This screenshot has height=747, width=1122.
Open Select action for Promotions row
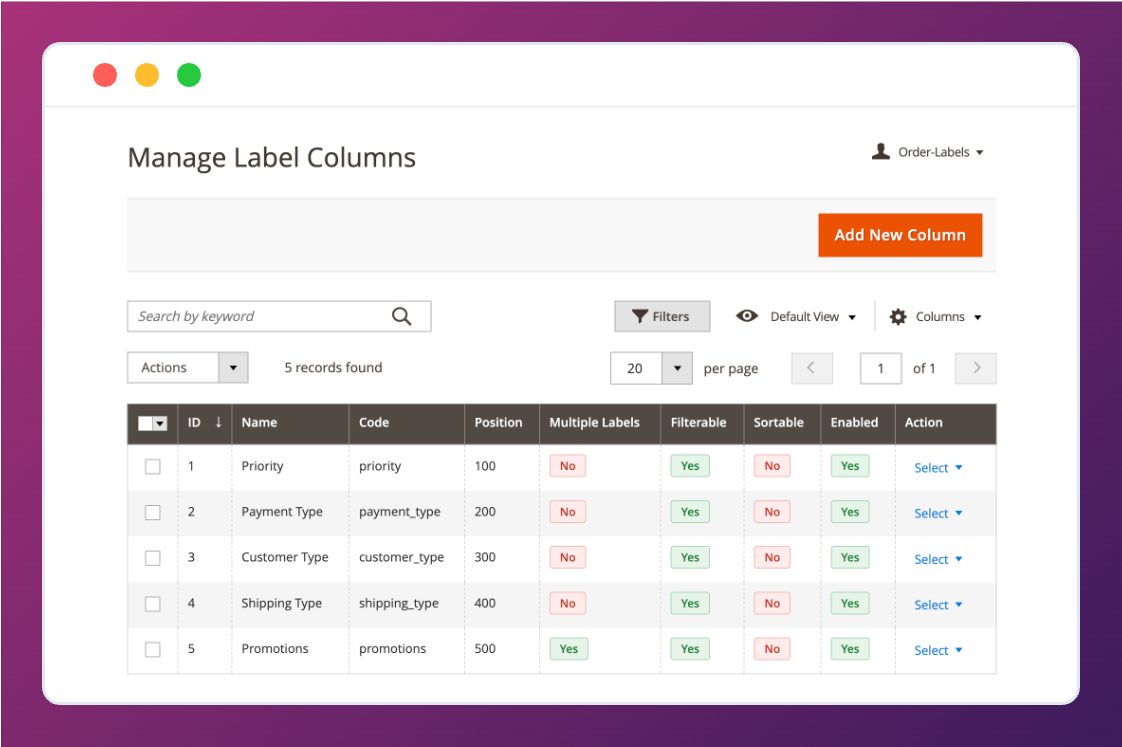[938, 650]
